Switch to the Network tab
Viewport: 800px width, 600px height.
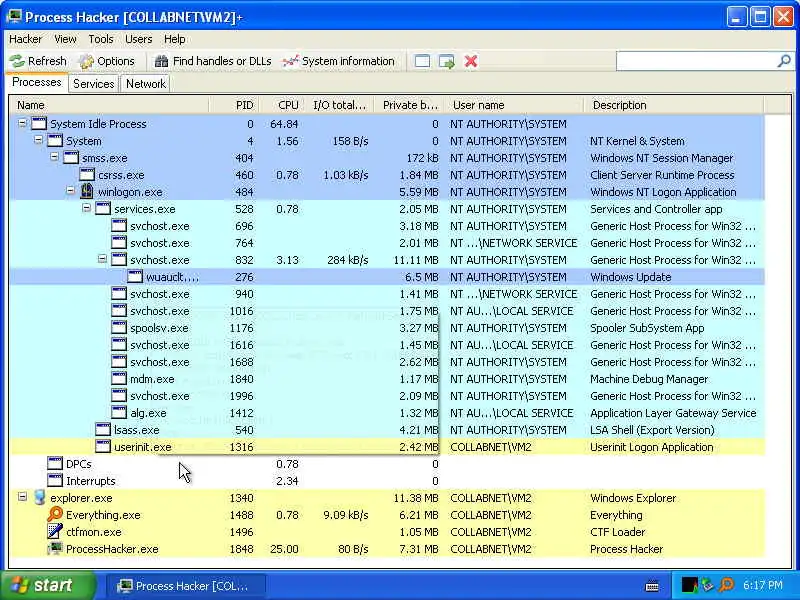(146, 84)
